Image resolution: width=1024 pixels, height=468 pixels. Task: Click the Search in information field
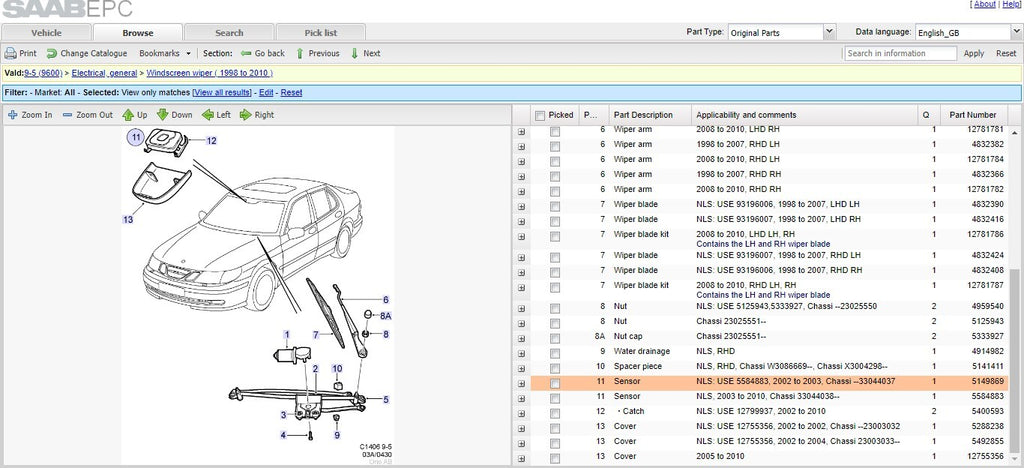click(x=901, y=54)
